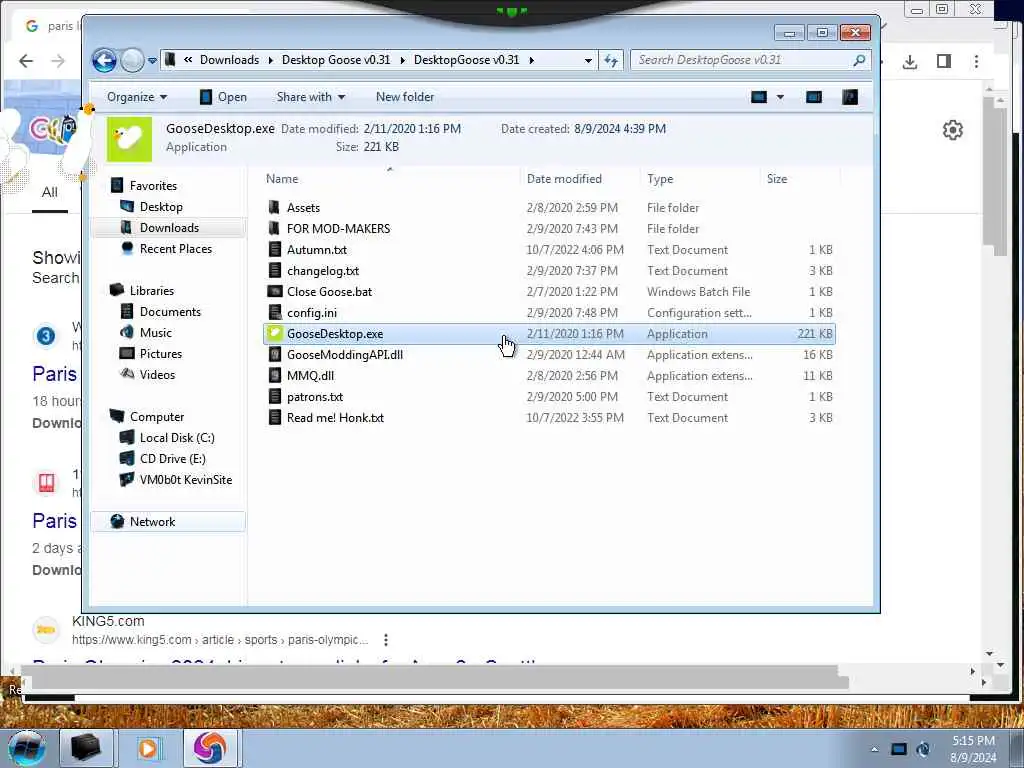Click Favorites in the navigation pane
Viewport: 1024px width, 768px height.
[x=153, y=185]
